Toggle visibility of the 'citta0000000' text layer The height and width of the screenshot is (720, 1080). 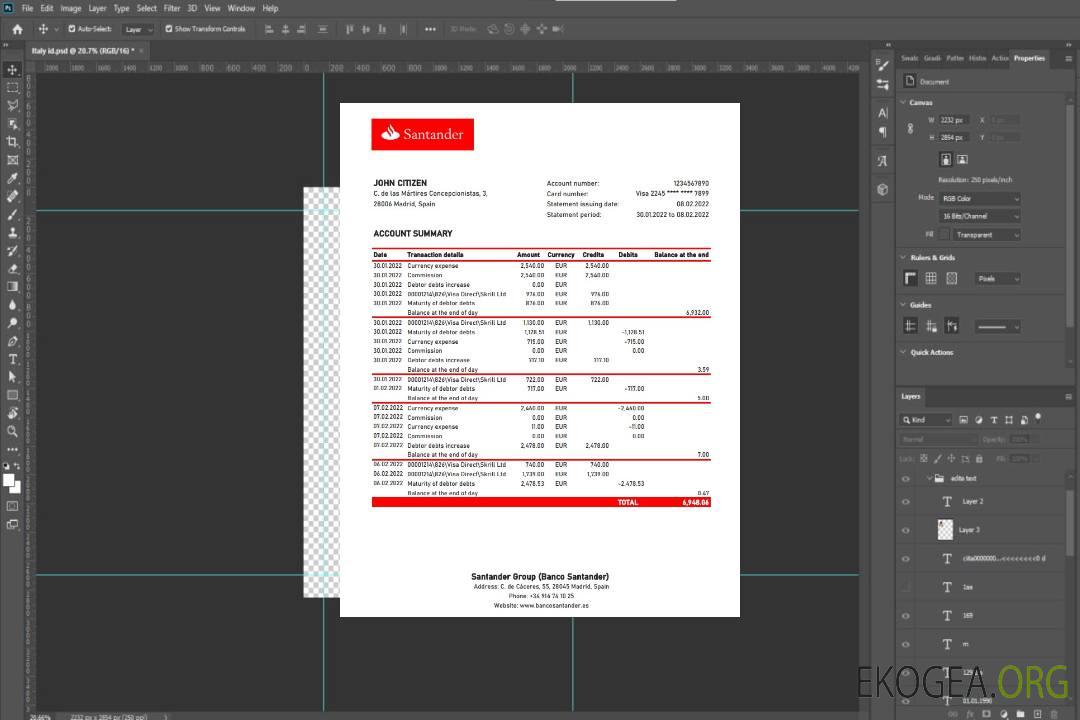906,559
